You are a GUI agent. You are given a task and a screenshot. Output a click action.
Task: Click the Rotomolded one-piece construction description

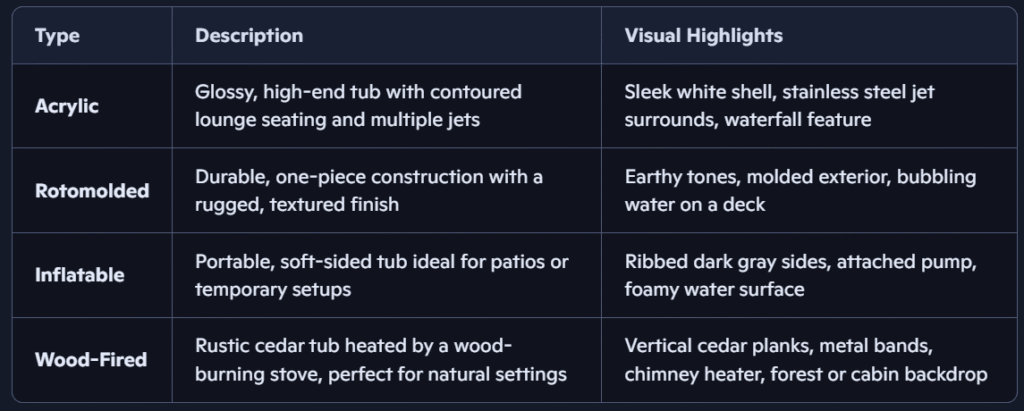click(368, 191)
